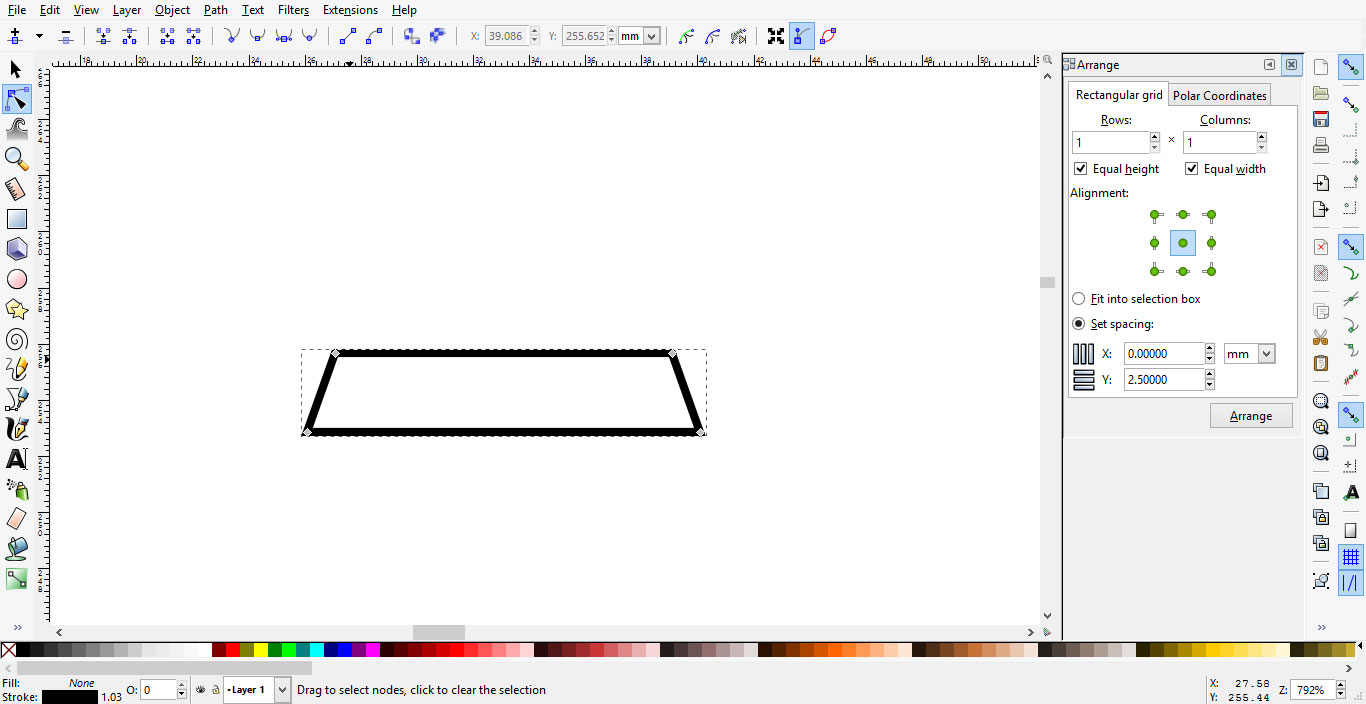
Task: Open the Path menu
Action: coord(215,10)
